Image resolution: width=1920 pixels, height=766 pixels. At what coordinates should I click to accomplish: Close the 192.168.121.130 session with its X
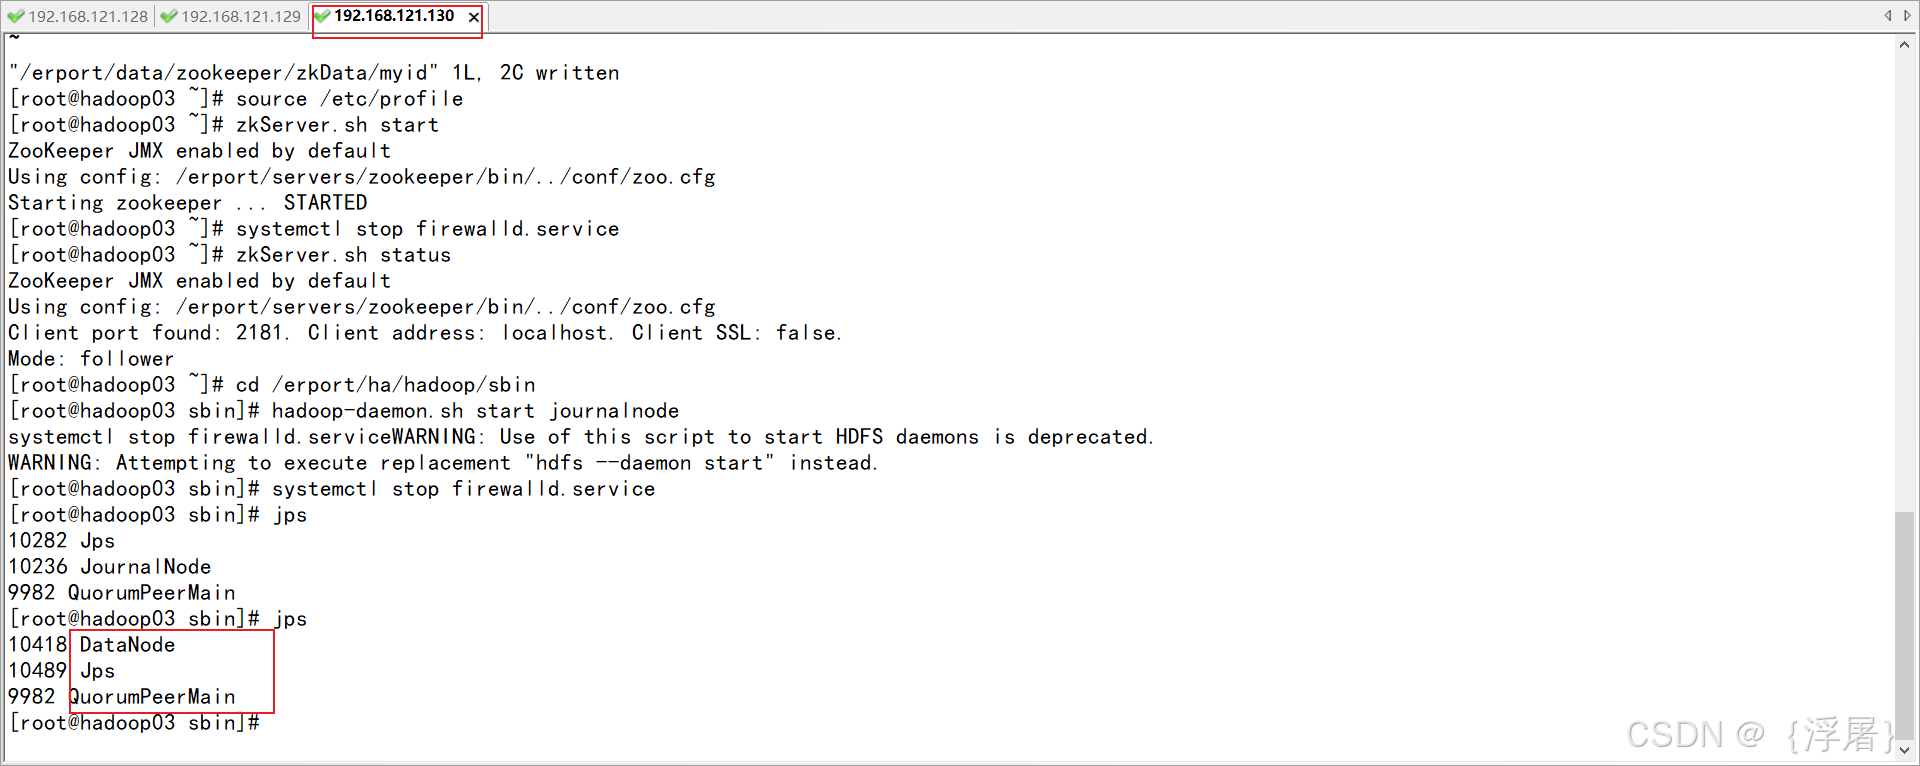(474, 16)
